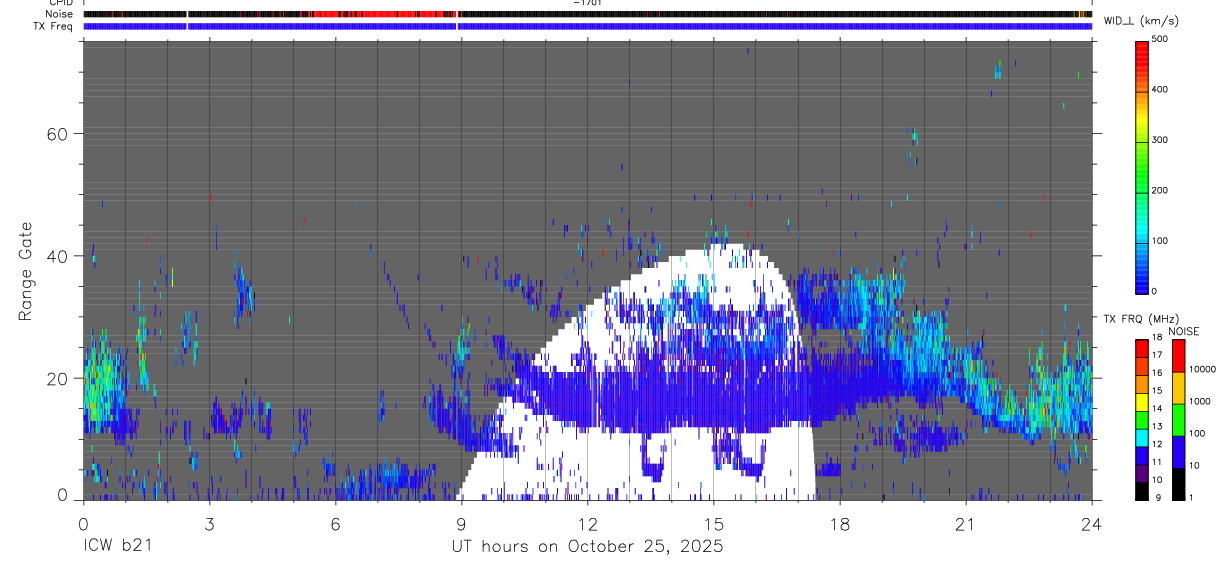
Task: Click the "WID⊥ (km/s)" color bar title
Action: (x=1140, y=21)
